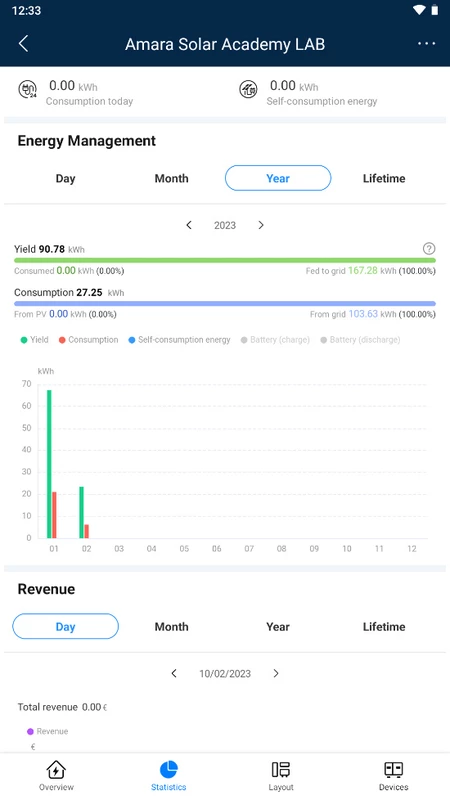Switch Energy Management to Lifetime view

pyautogui.click(x=384, y=179)
